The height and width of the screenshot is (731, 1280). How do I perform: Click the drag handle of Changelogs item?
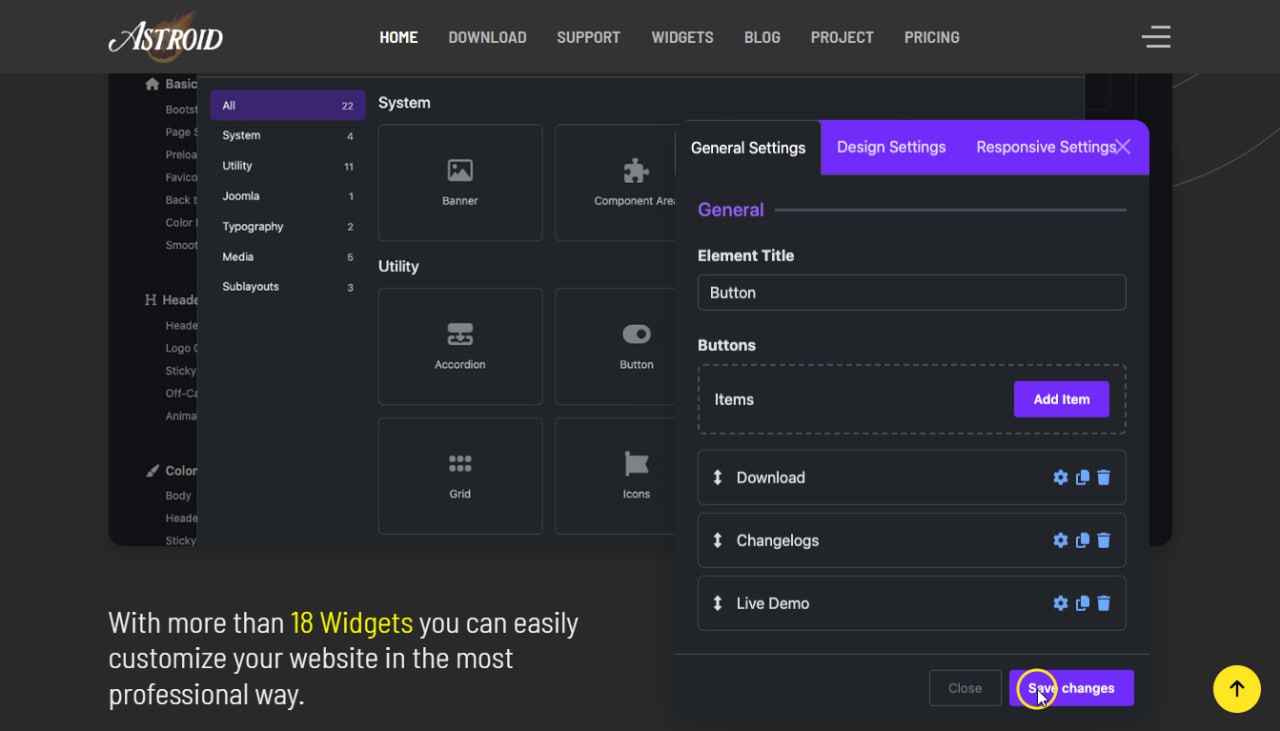pyautogui.click(x=717, y=541)
